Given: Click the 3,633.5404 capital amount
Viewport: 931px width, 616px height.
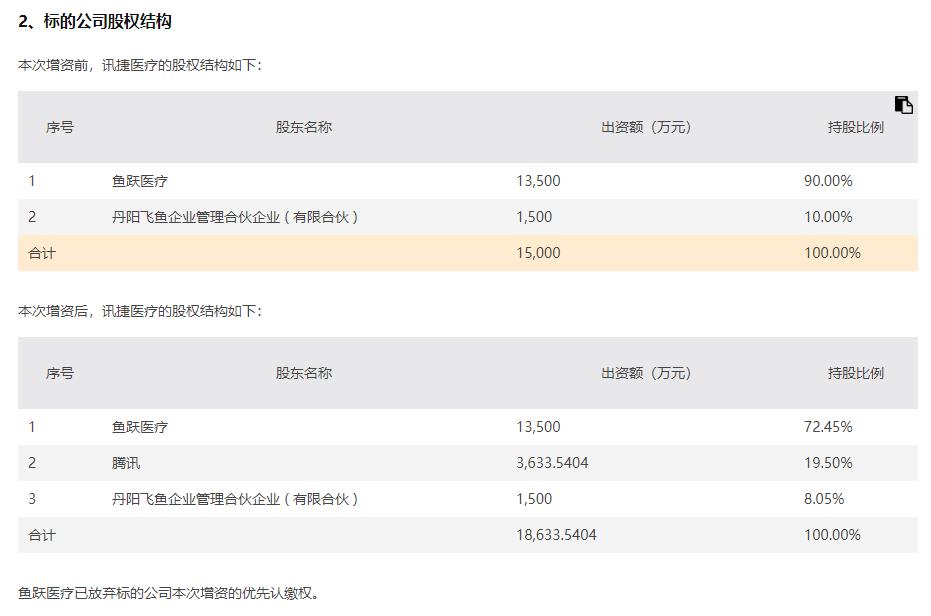Looking at the screenshot, I should [552, 463].
